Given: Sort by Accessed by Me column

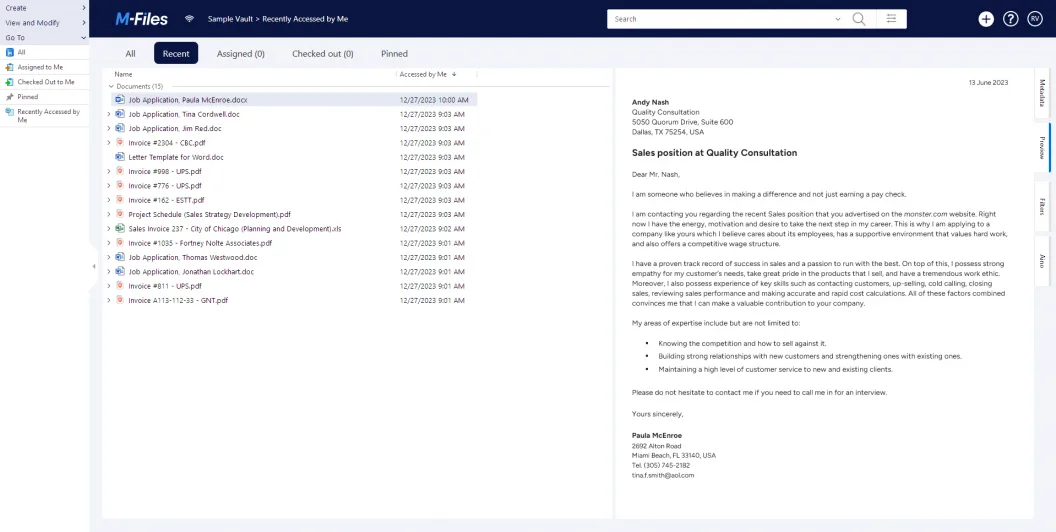Looking at the screenshot, I should (423, 74).
